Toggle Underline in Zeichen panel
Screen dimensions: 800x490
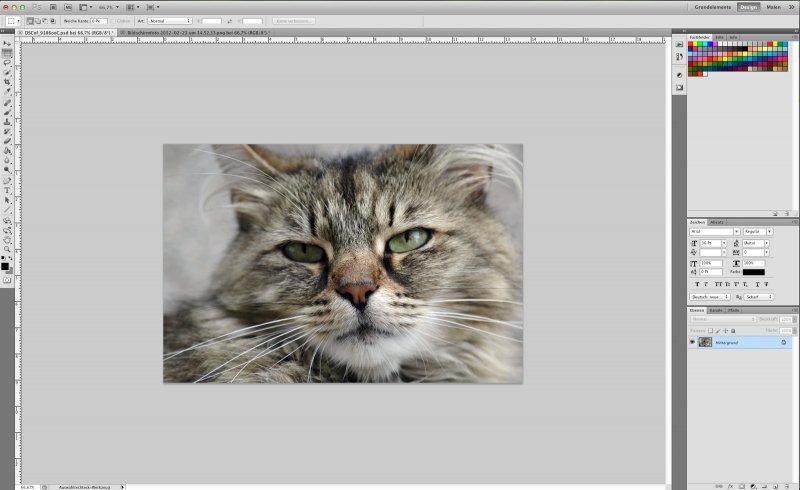[758, 284]
